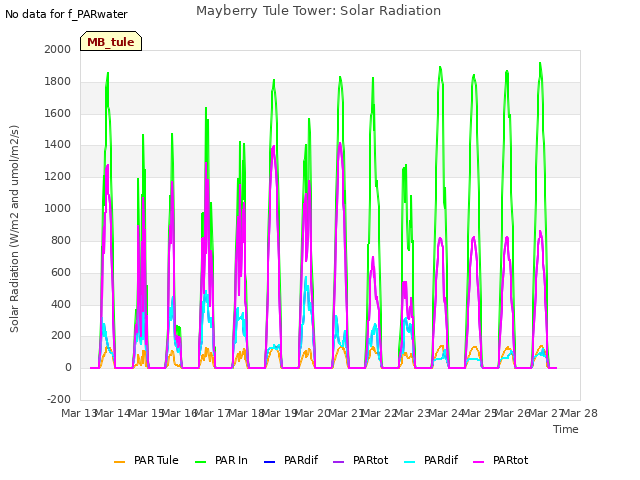Image resolution: width=640 pixels, height=480 pixels.
Task: Click the 400 y-axis tick label
Action: coord(61,304)
